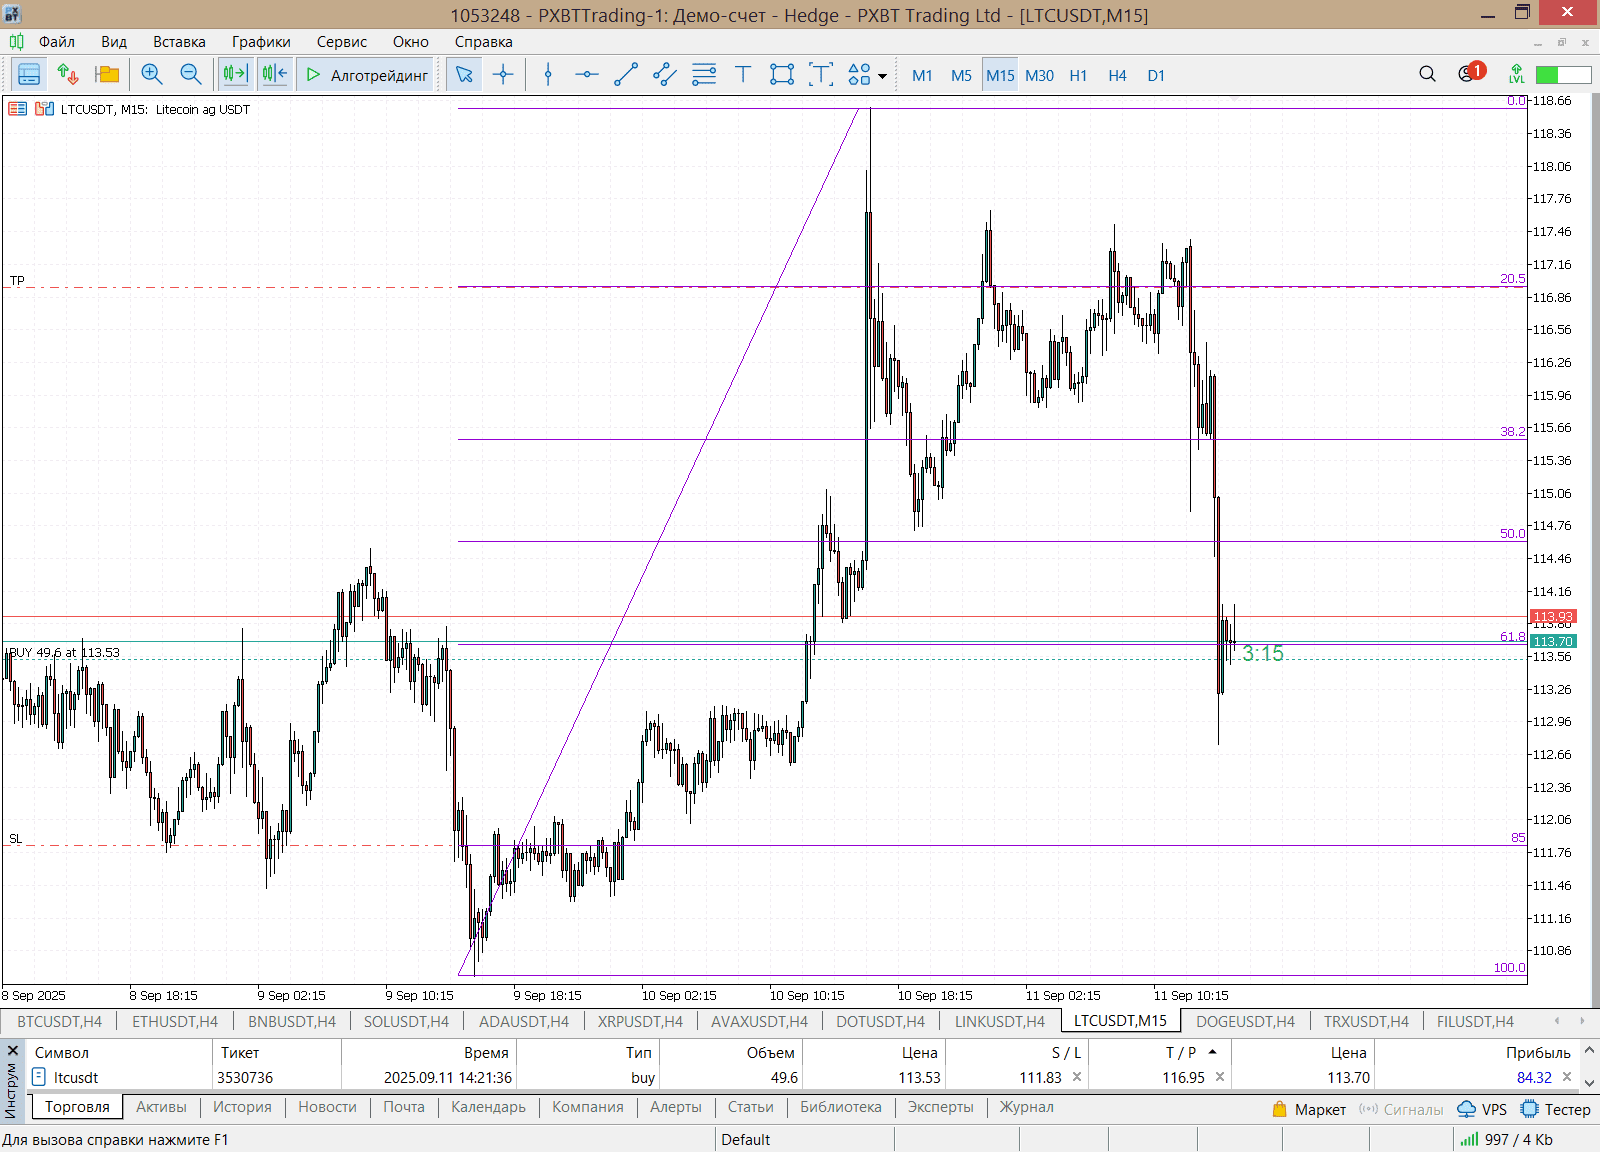Viewport: 1600px width, 1152px height.
Task: Toggle chart shift from right edge
Action: click(x=274, y=75)
